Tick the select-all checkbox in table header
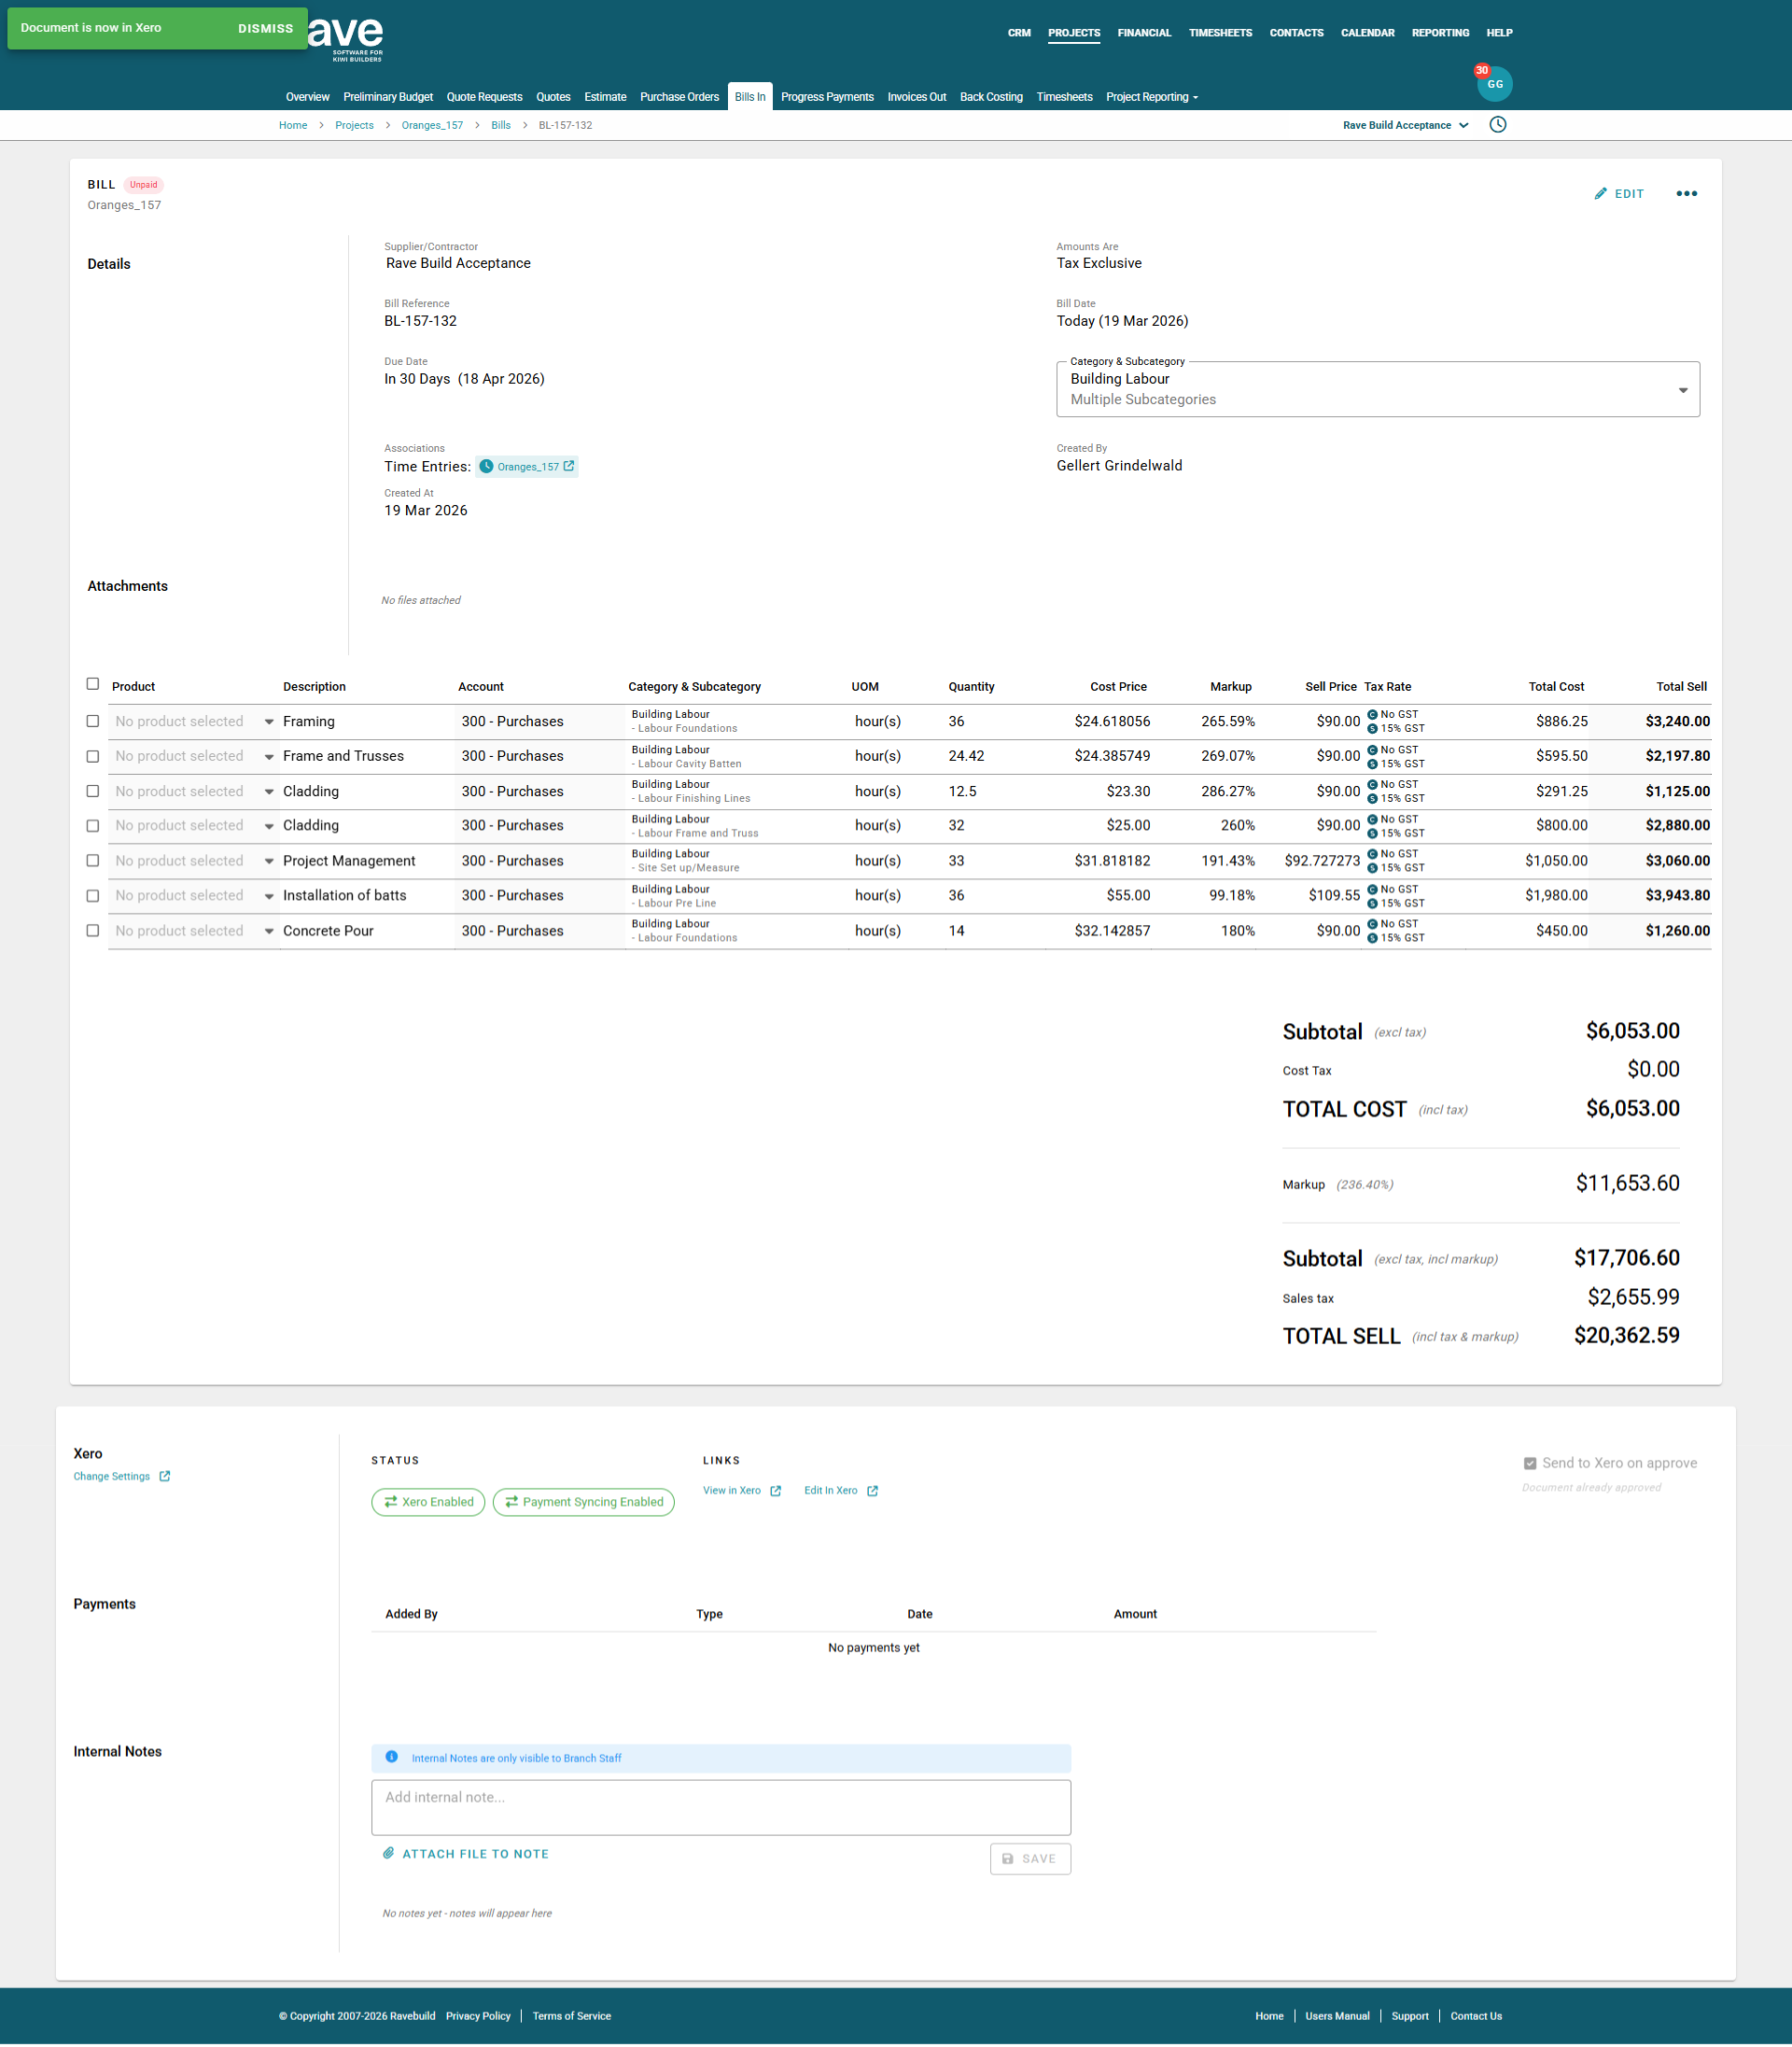Image resolution: width=1792 pixels, height=2047 pixels. pyautogui.click(x=93, y=684)
